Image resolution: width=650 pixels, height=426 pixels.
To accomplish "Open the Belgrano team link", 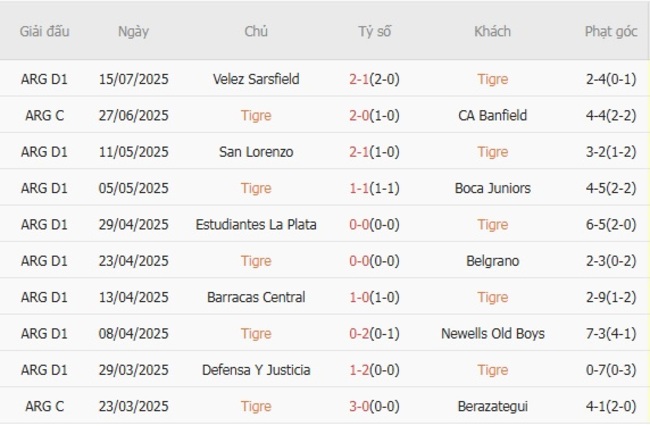I will 492,261.
